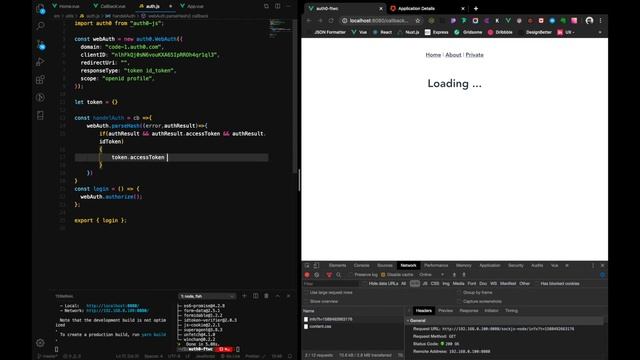Open the UX bookmarks folder
This screenshot has width=640, height=360.
(x=566, y=32)
